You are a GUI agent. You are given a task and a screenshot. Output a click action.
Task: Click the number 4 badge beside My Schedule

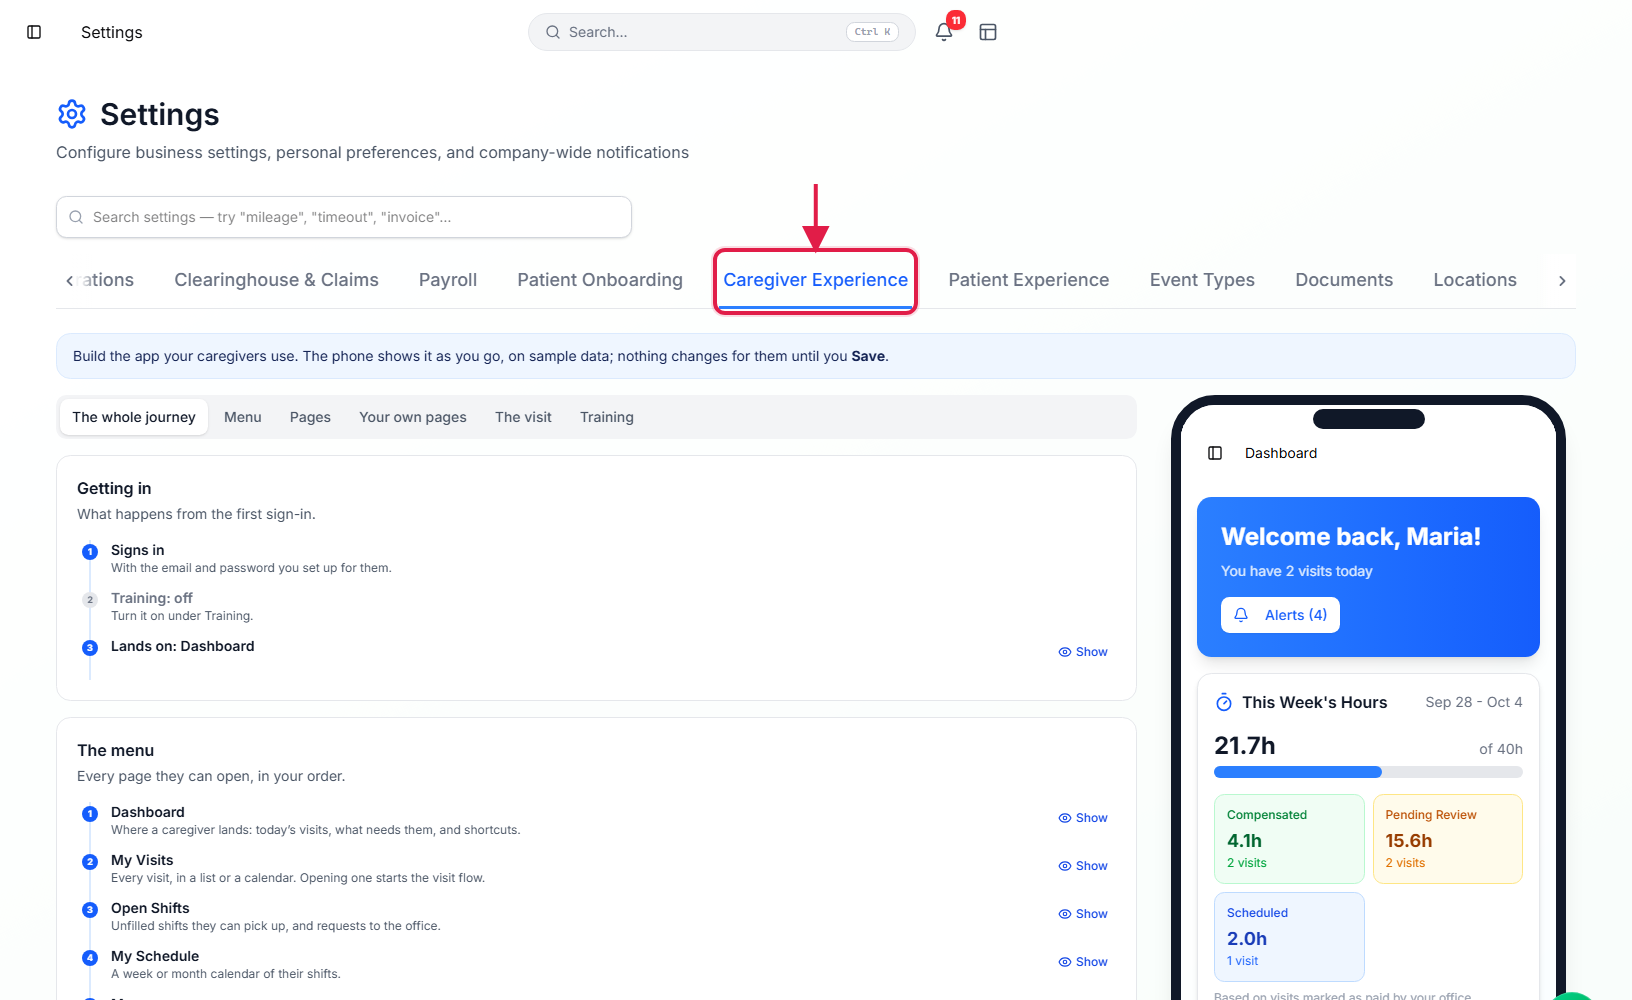pos(90,957)
